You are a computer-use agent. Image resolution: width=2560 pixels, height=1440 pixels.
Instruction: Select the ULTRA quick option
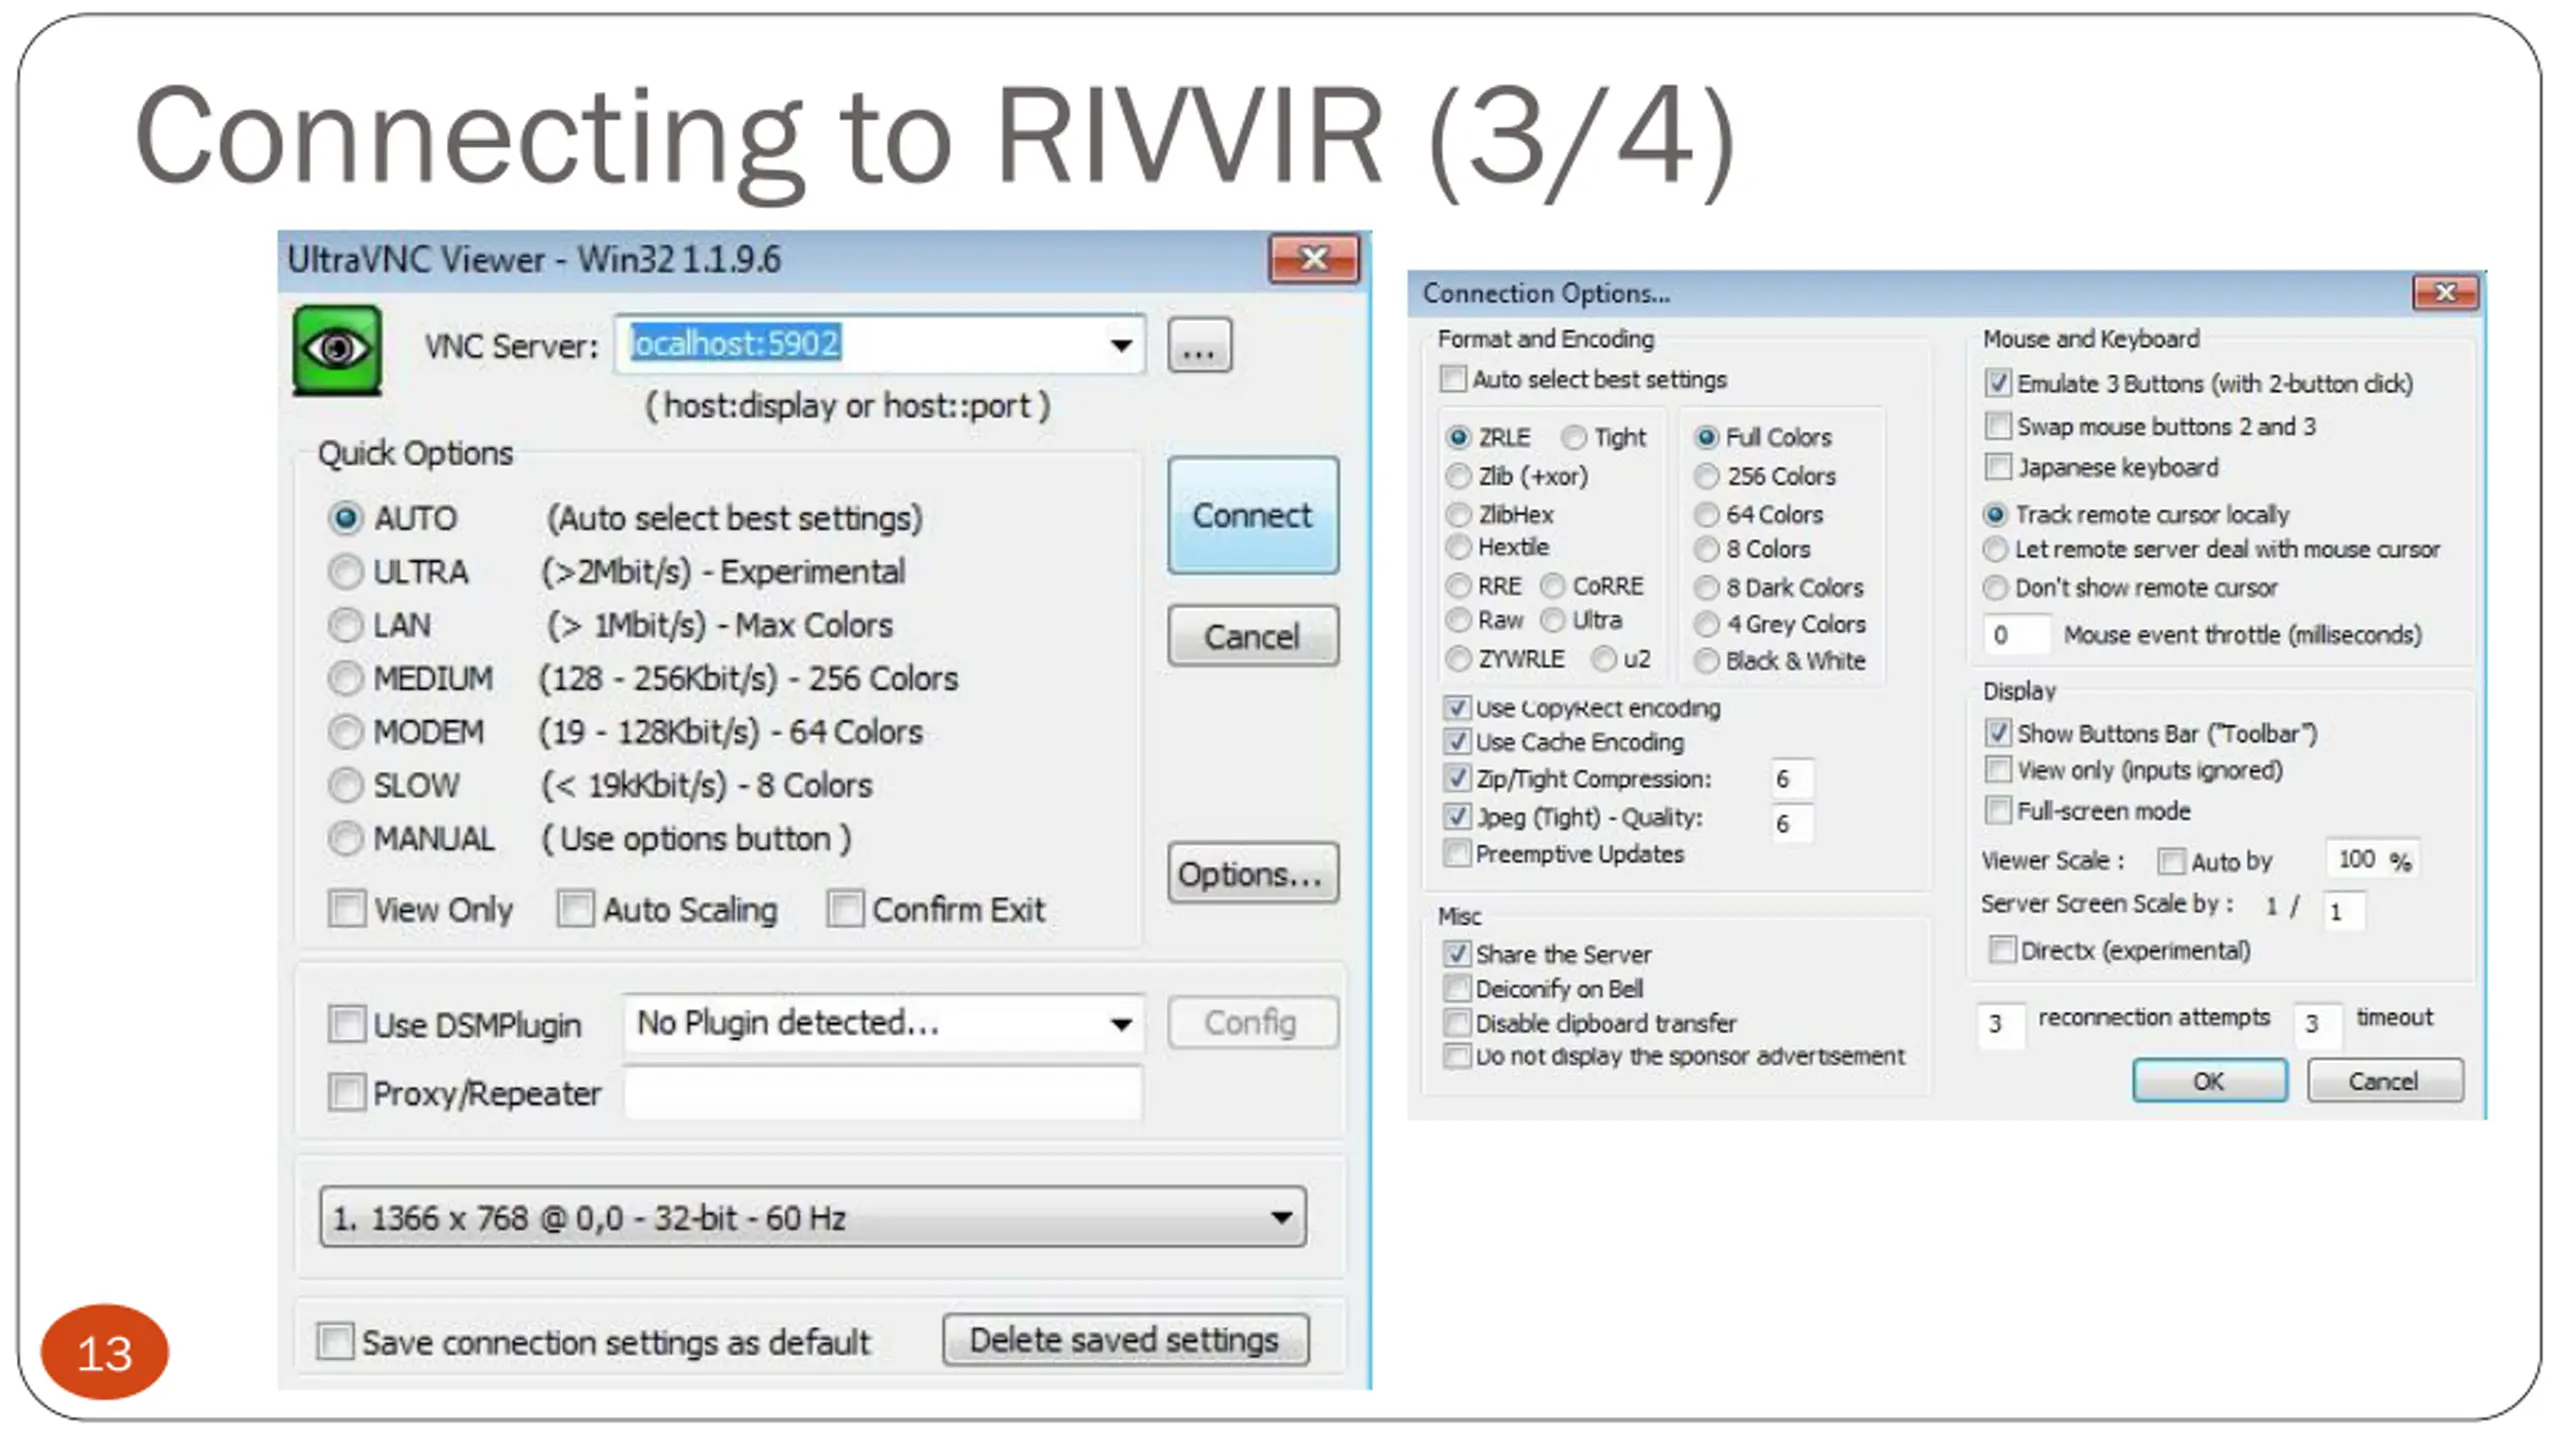pyautogui.click(x=345, y=572)
